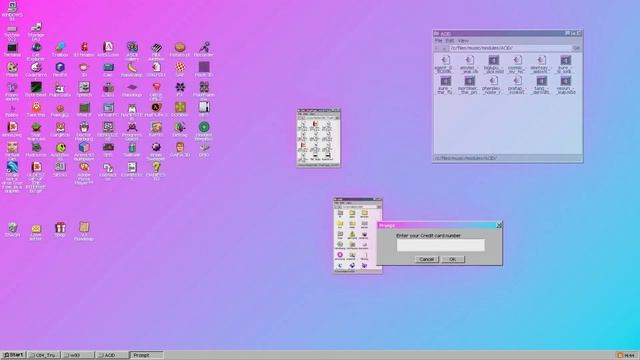Image resolution: width=640 pixels, height=360 pixels.
Task: Select the Virtual Girl desktop icon
Action: pos(12,152)
